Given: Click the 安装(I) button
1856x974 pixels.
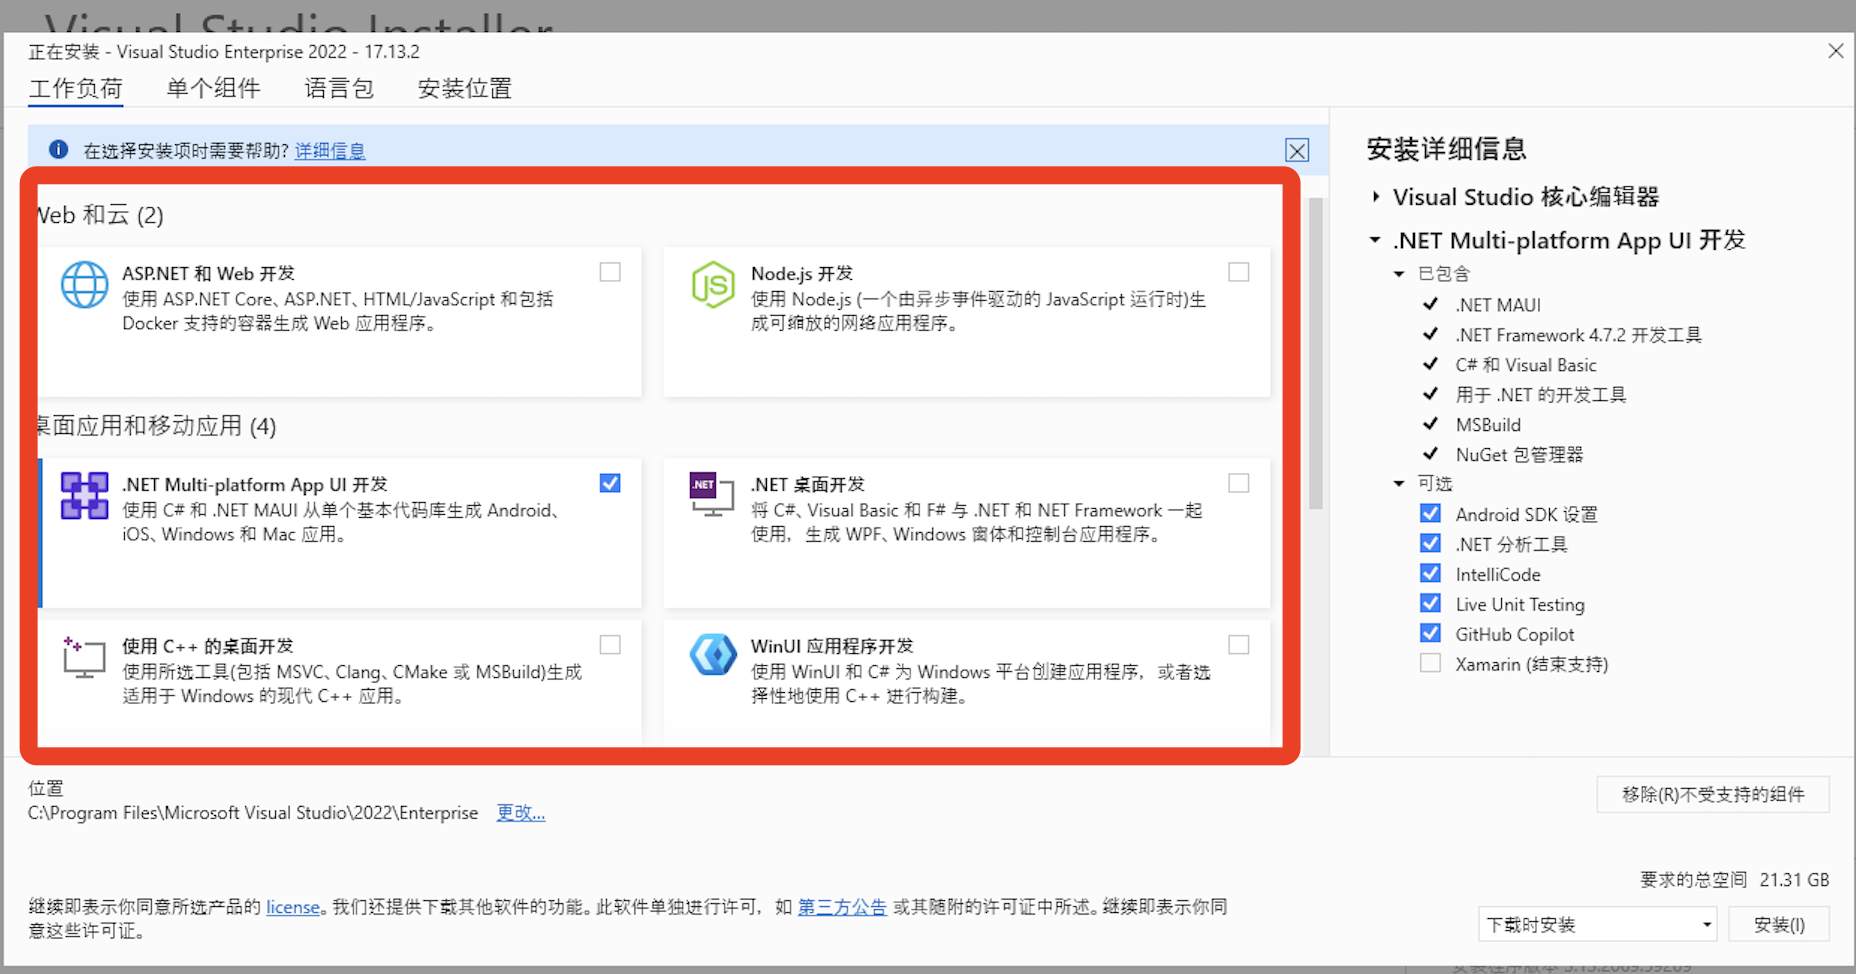Looking at the screenshot, I should tap(1779, 924).
